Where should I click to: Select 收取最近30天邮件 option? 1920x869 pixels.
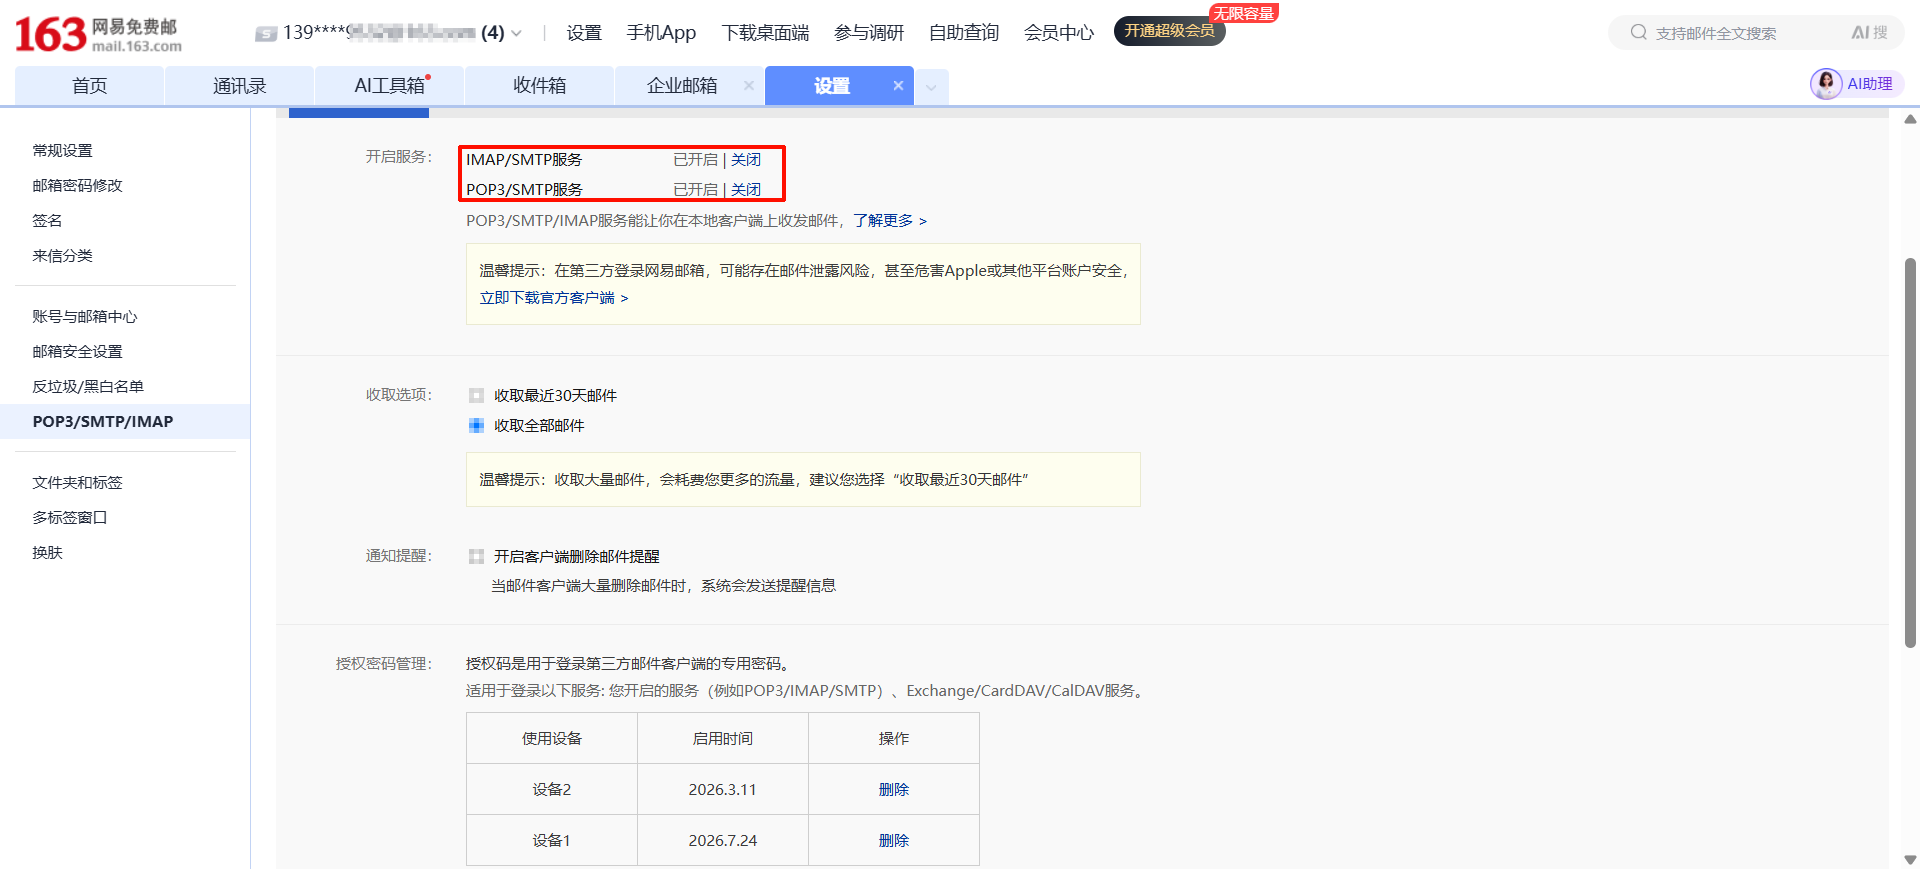click(476, 395)
